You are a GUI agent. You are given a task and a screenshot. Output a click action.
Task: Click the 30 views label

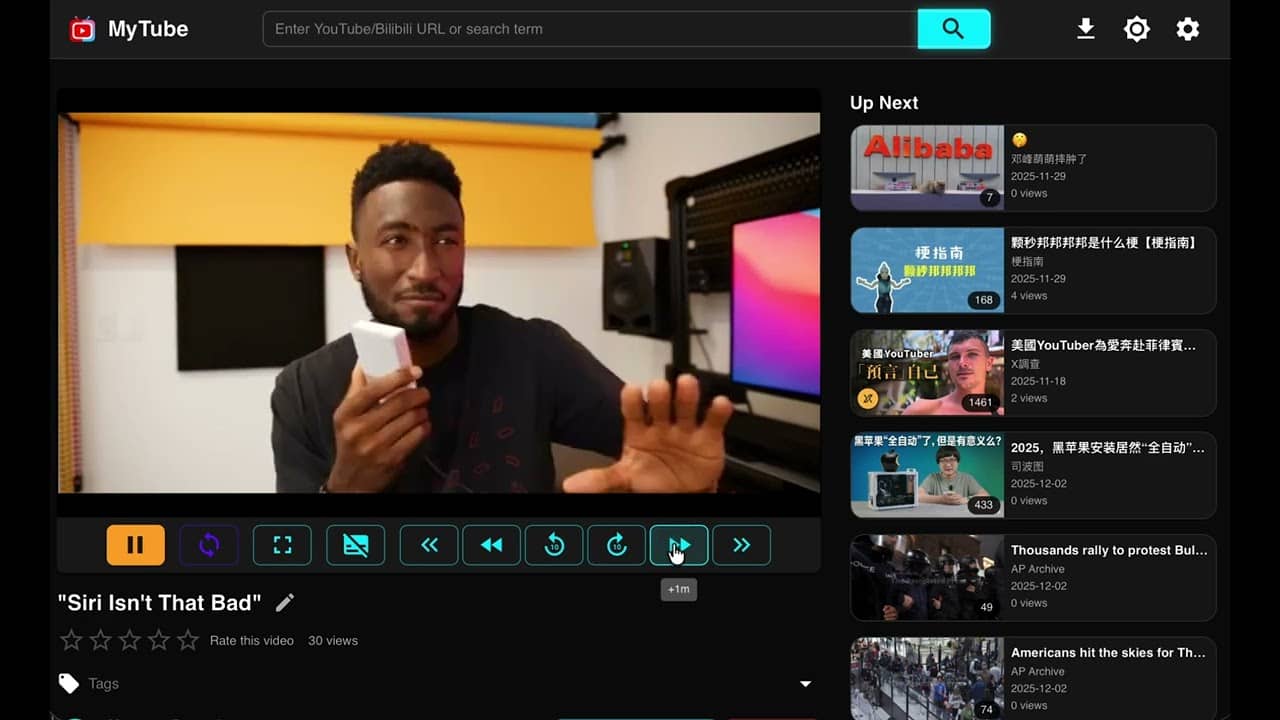click(332, 640)
